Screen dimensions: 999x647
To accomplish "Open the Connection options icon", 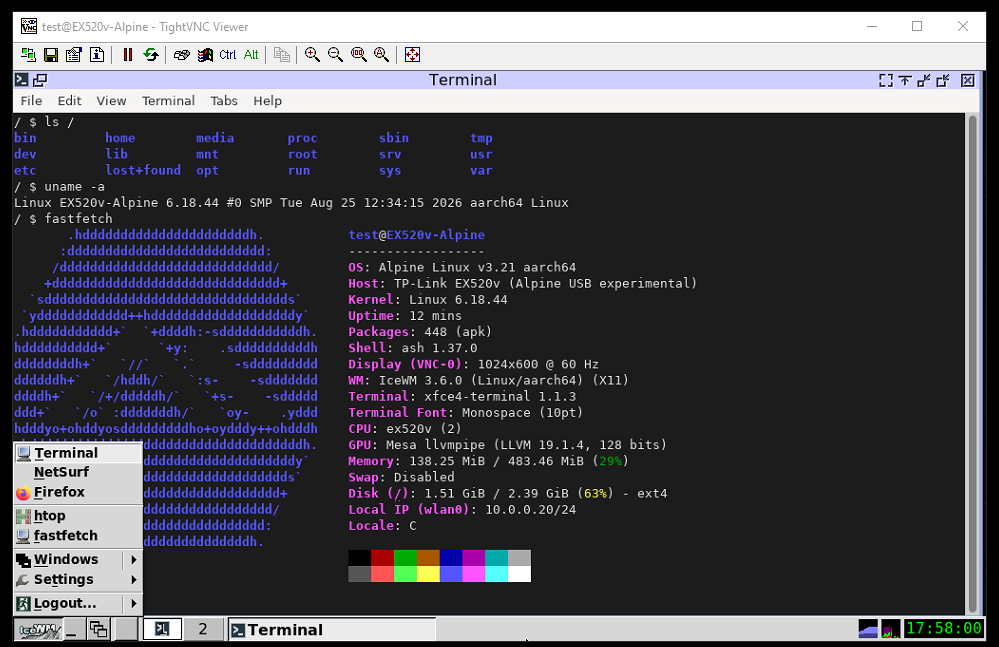I will pos(74,55).
